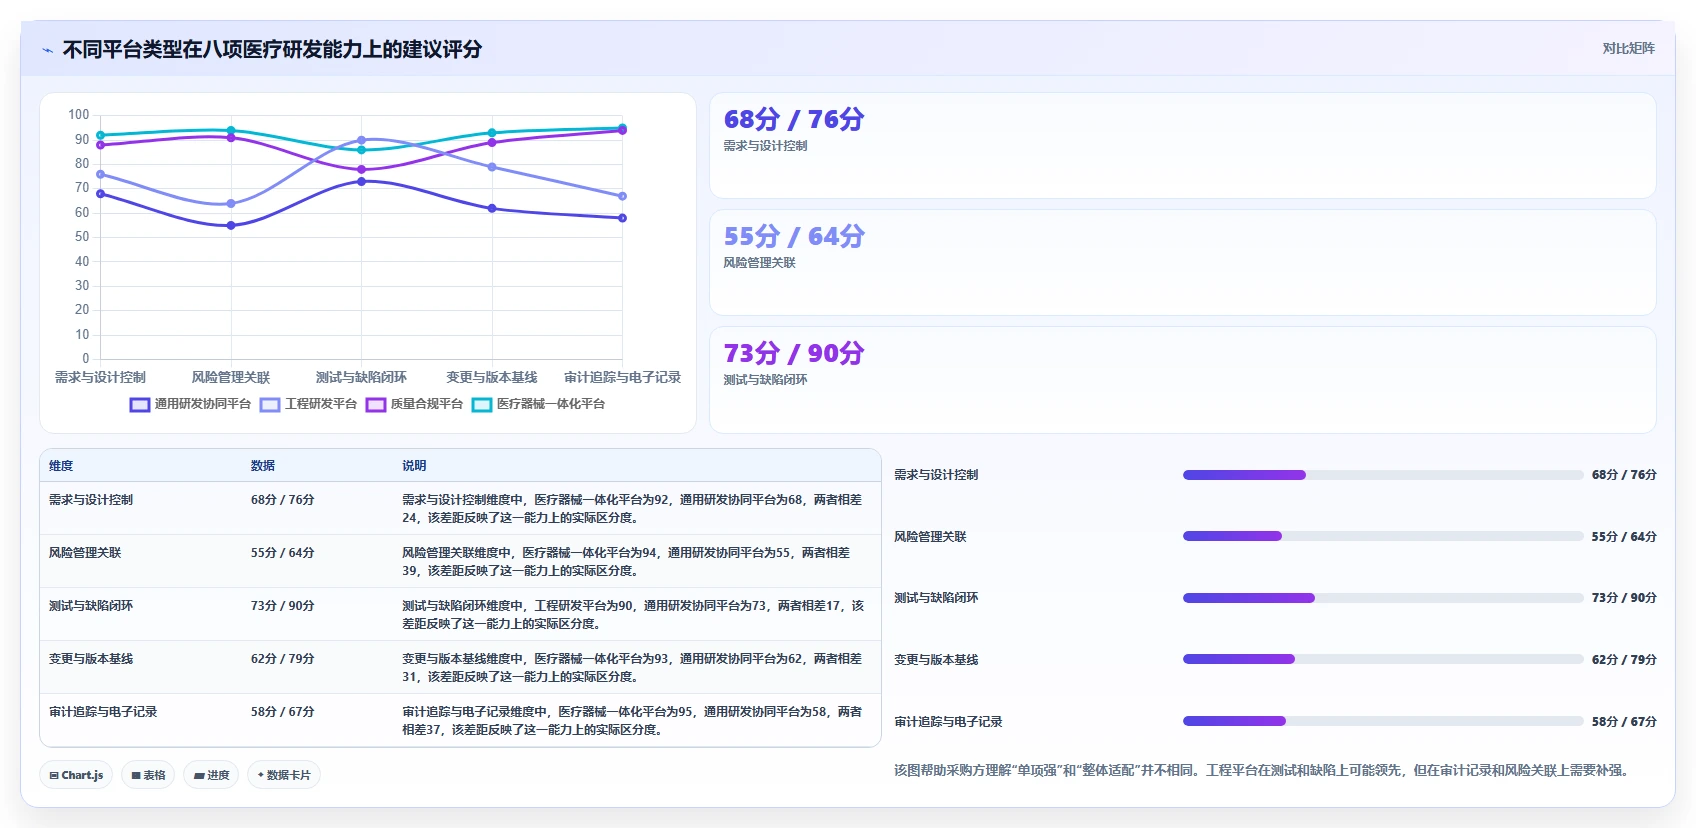Click table value 62分 / 79分
This screenshot has width=1696, height=828.
point(283,659)
